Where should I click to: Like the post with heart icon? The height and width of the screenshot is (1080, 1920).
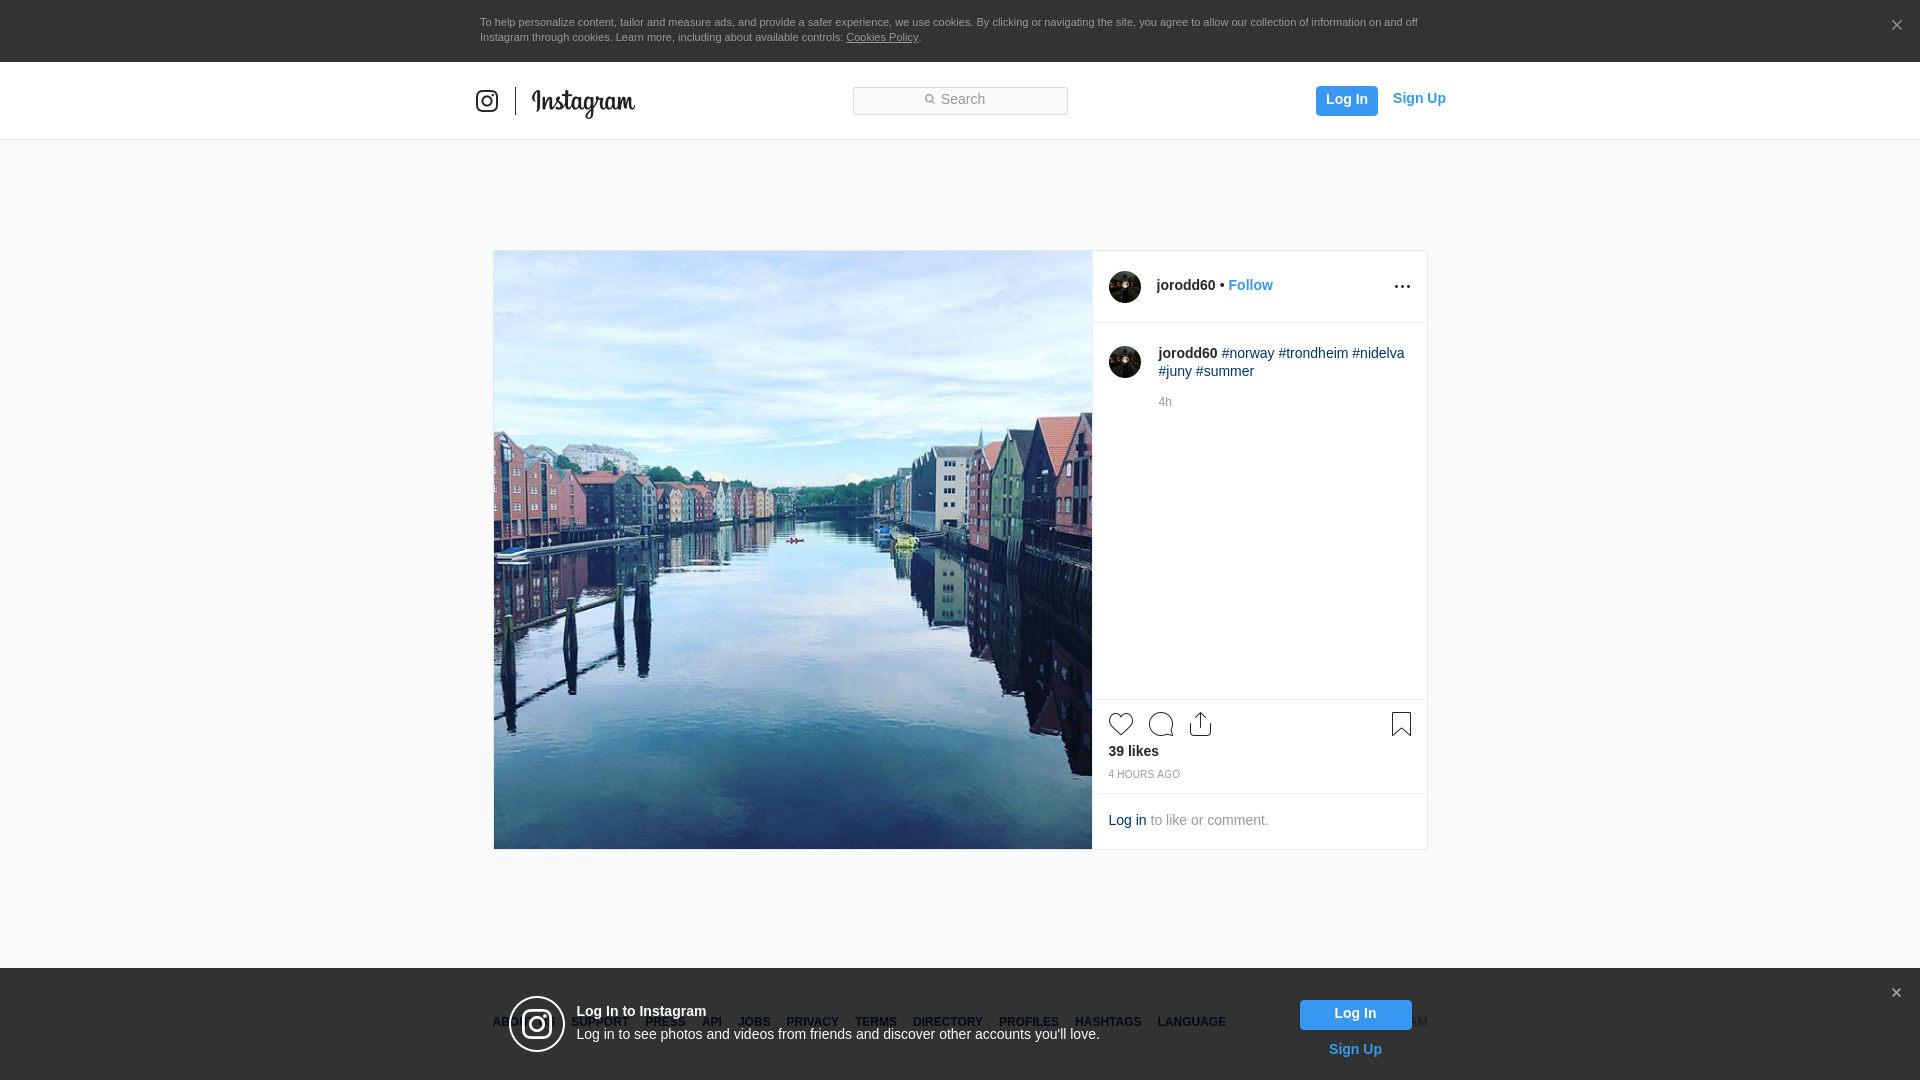1120,724
